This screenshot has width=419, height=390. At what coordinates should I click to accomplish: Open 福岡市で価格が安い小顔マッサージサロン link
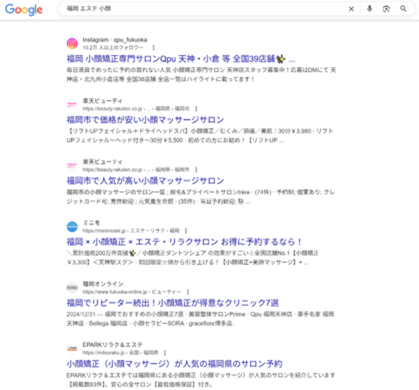pos(145,120)
